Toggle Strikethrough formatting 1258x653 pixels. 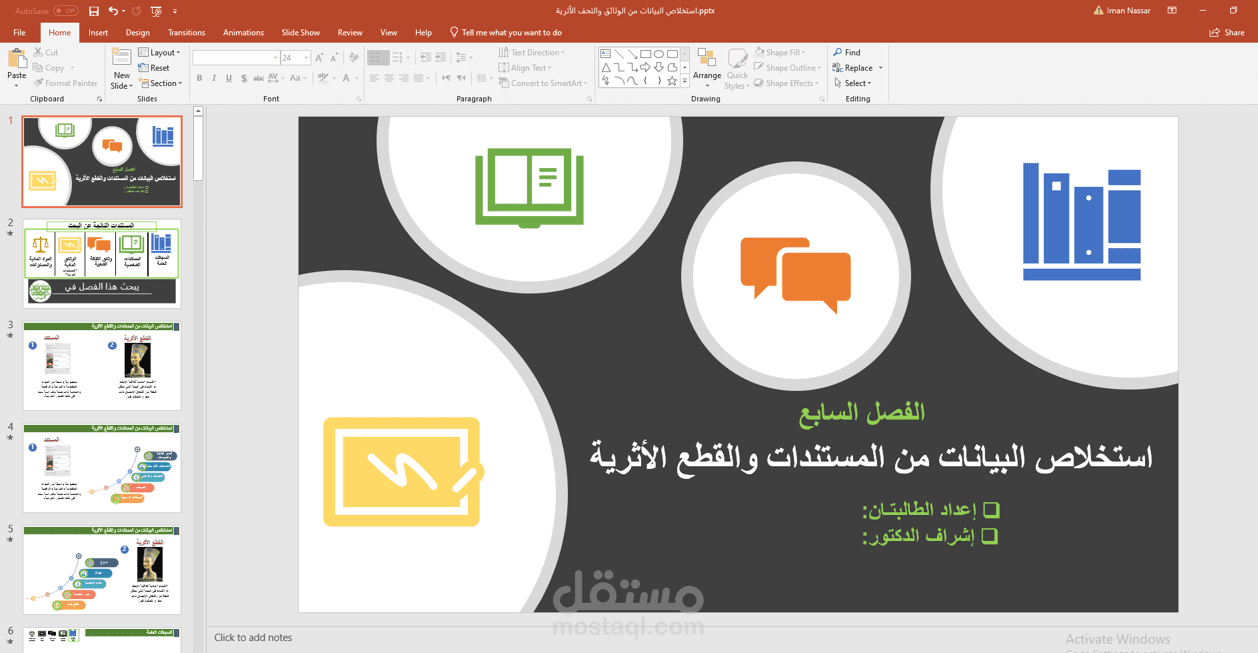click(258, 78)
